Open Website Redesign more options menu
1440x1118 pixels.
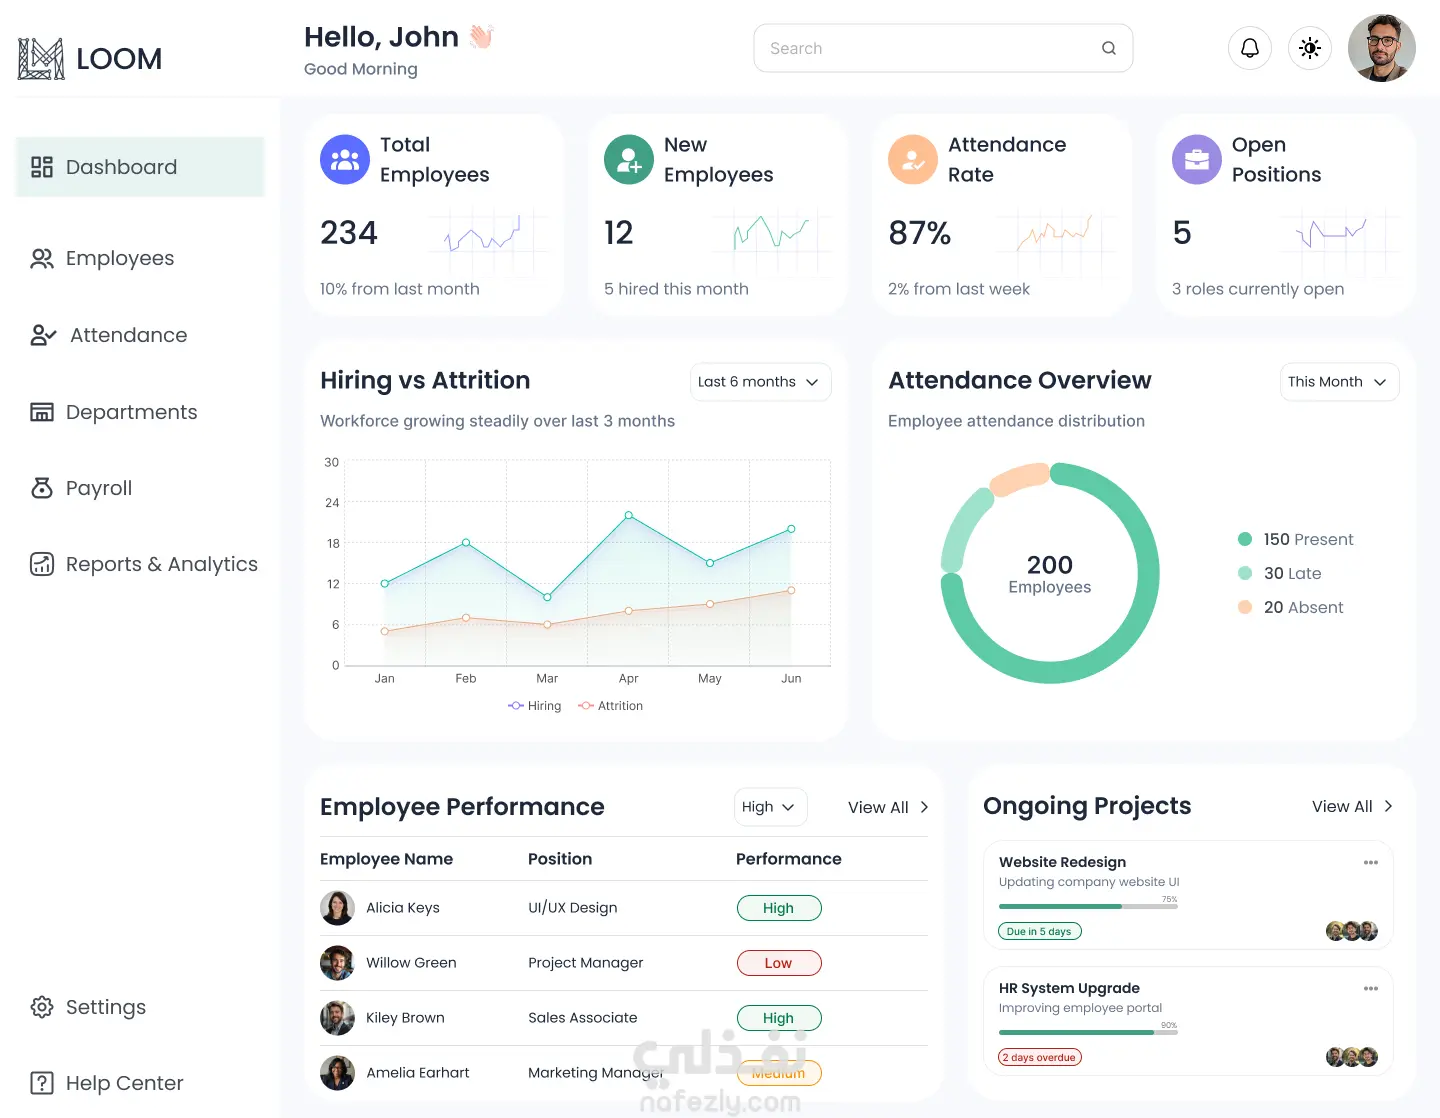(x=1371, y=862)
